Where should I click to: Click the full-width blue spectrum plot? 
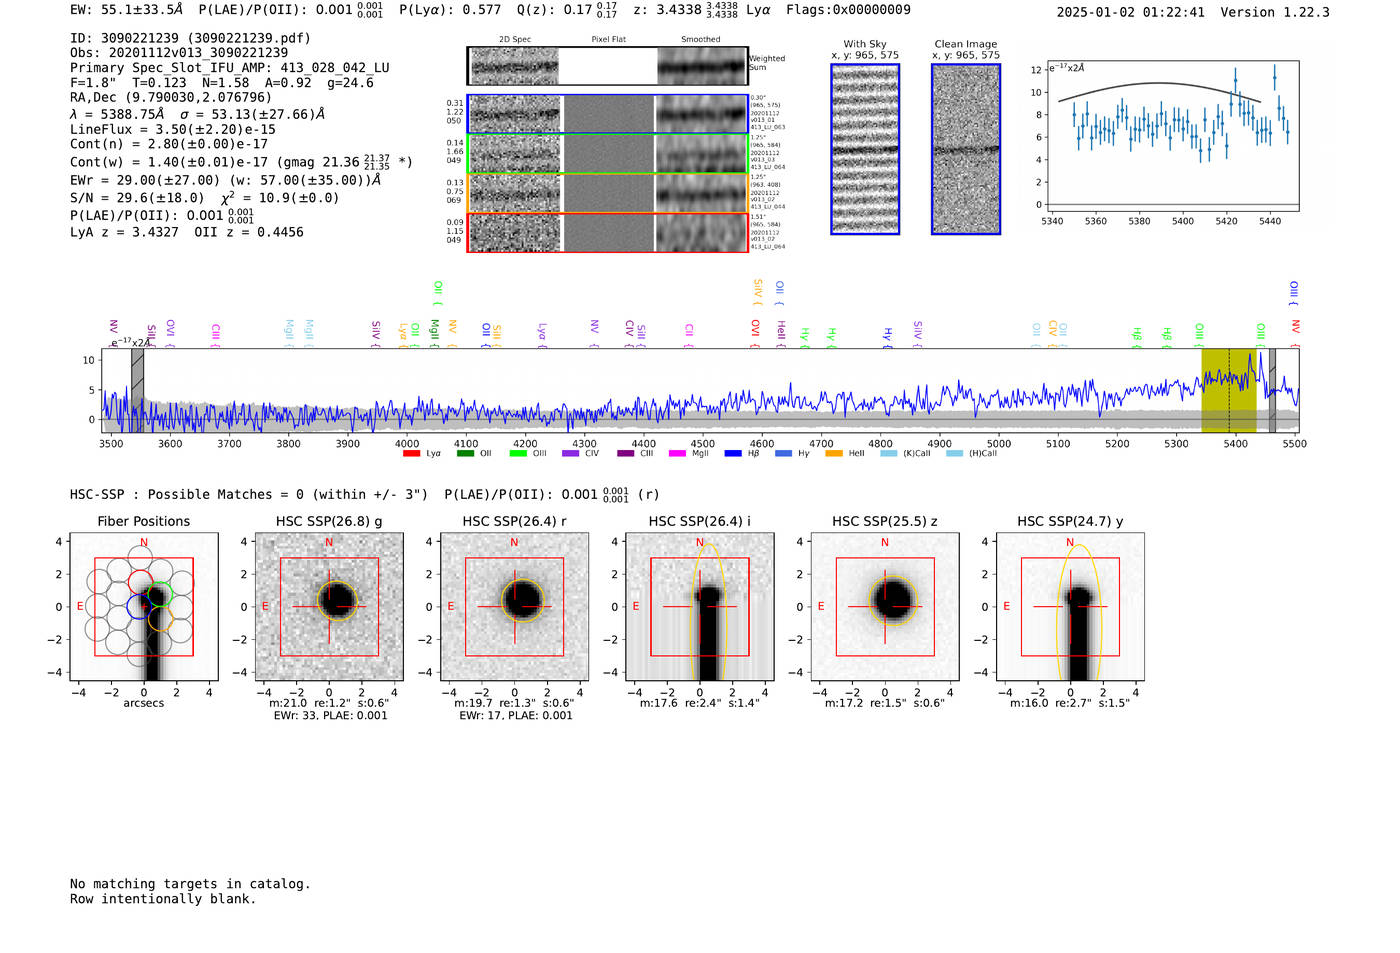[x=699, y=390]
